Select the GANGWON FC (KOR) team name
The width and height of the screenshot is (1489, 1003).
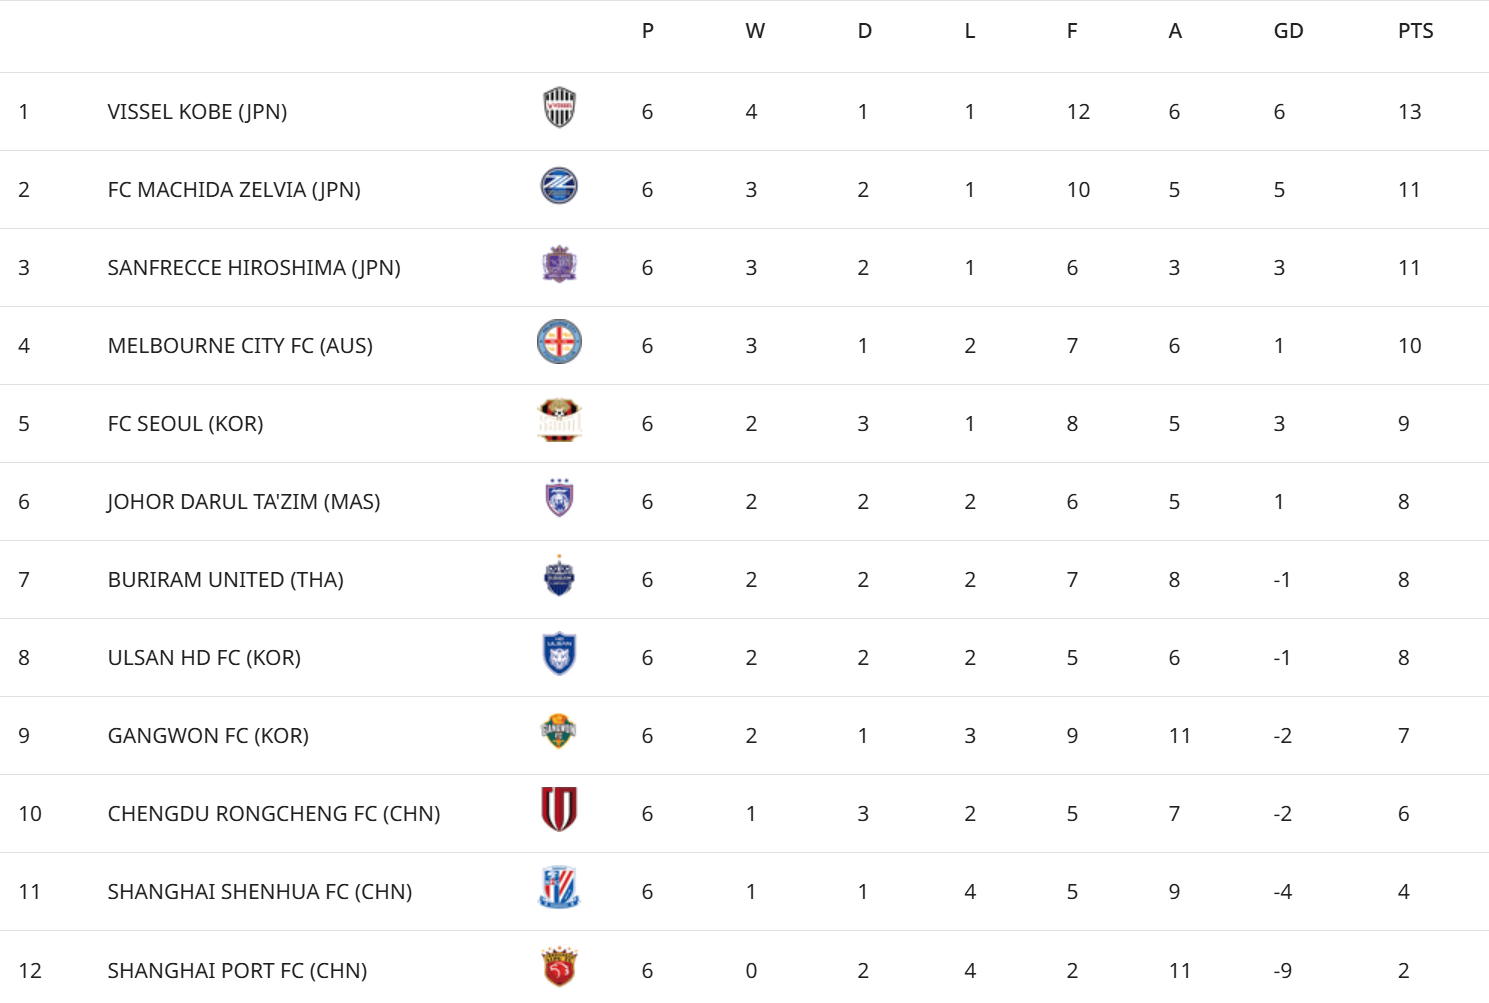(x=208, y=736)
